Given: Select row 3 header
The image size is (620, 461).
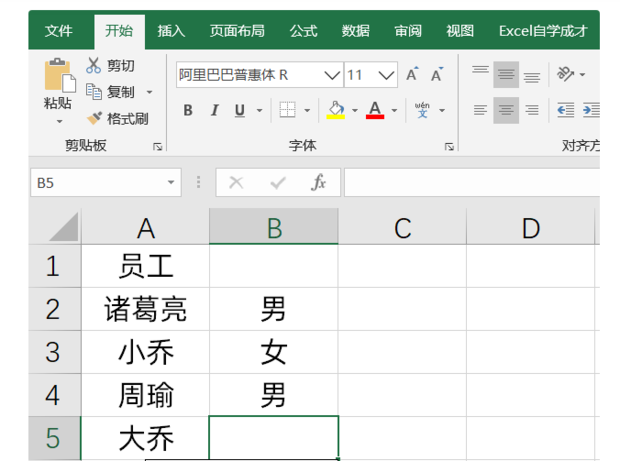Looking at the screenshot, I should (55, 352).
